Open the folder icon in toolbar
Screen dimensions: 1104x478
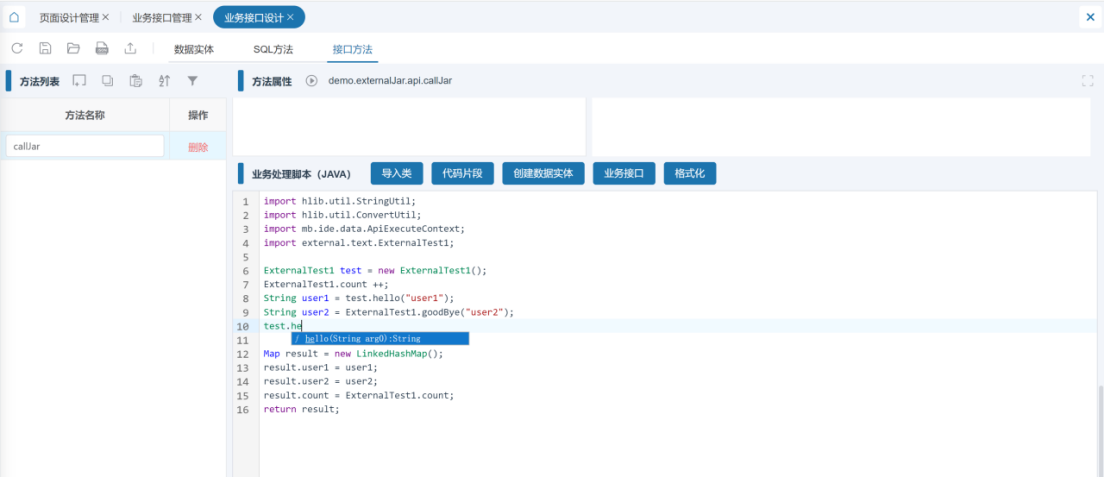[73, 48]
